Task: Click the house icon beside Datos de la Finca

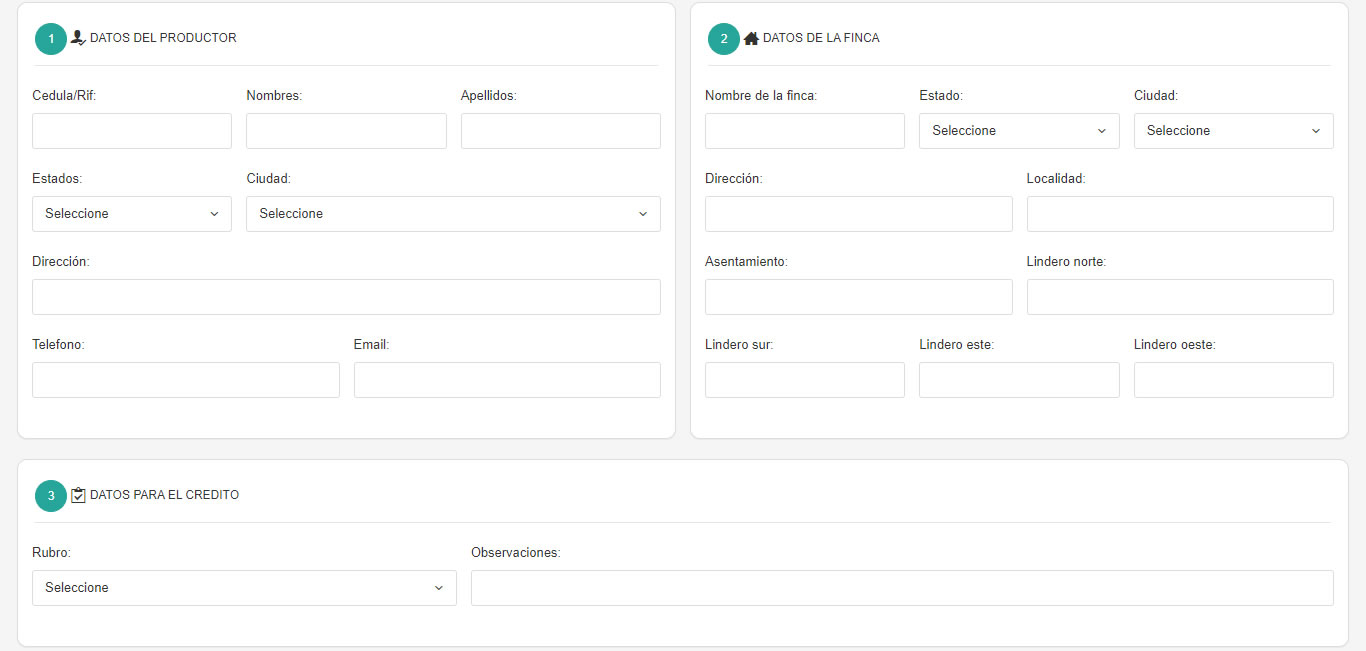Action: pyautogui.click(x=751, y=38)
